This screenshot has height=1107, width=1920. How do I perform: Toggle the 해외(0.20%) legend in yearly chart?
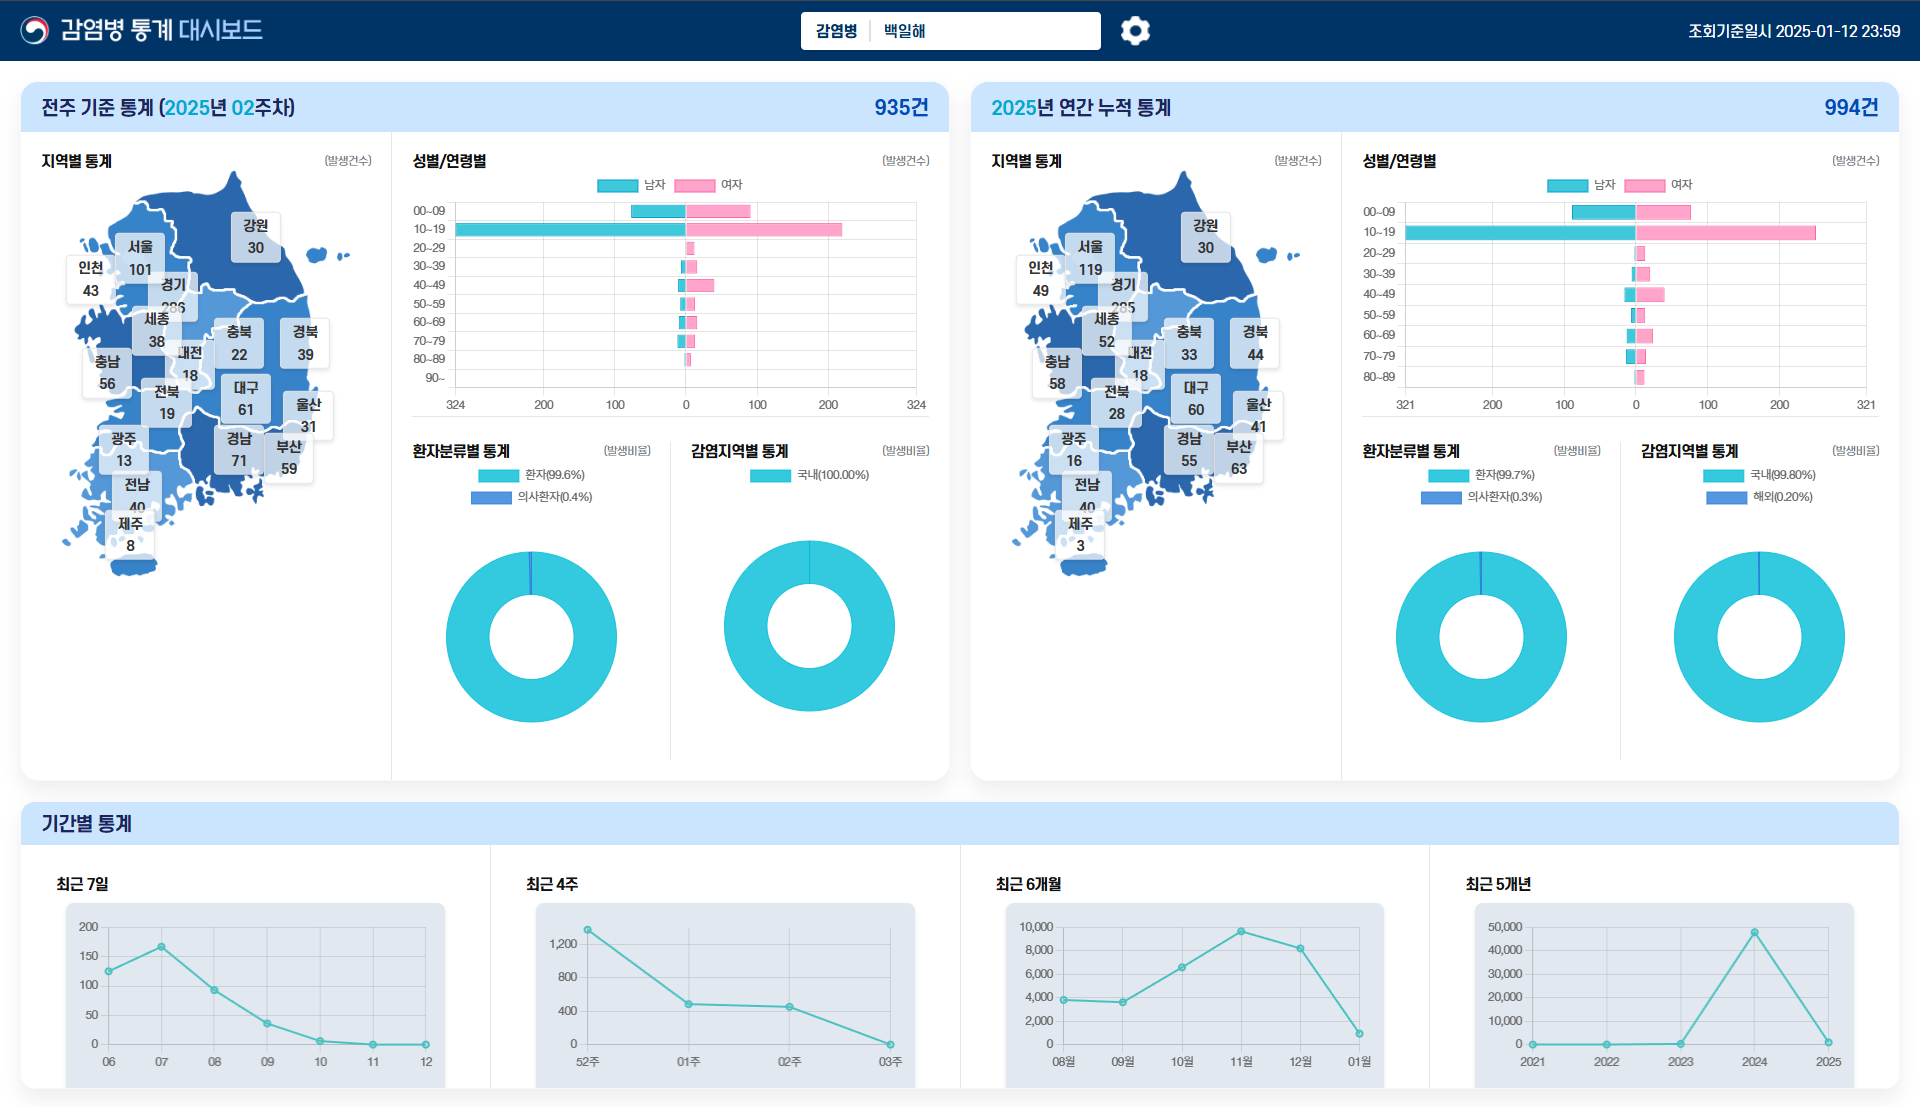pyautogui.click(x=1759, y=497)
